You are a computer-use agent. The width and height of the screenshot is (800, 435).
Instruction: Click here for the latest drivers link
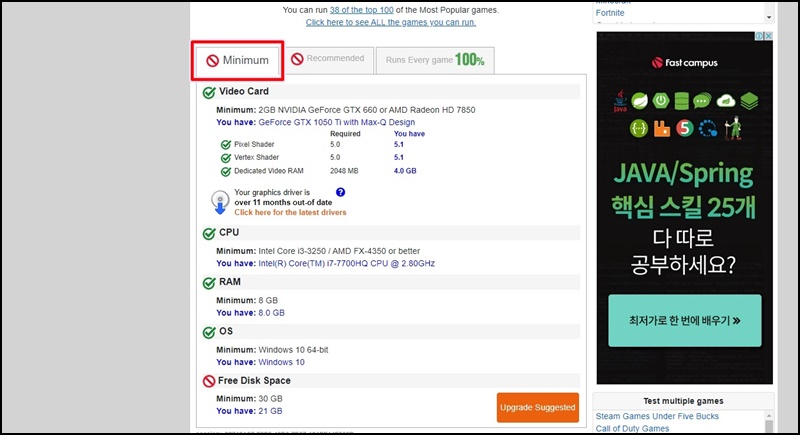[290, 213]
